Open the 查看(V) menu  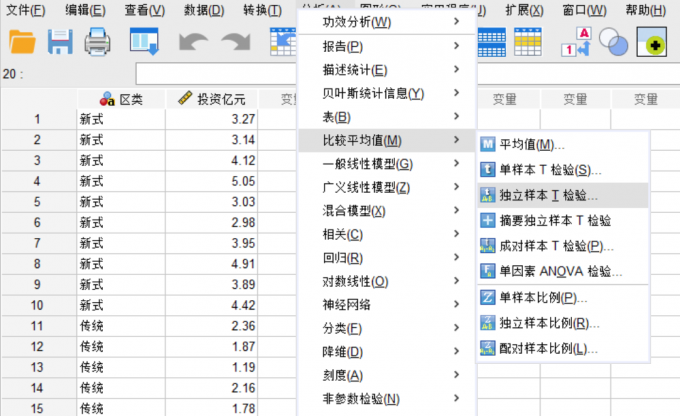(x=145, y=10)
